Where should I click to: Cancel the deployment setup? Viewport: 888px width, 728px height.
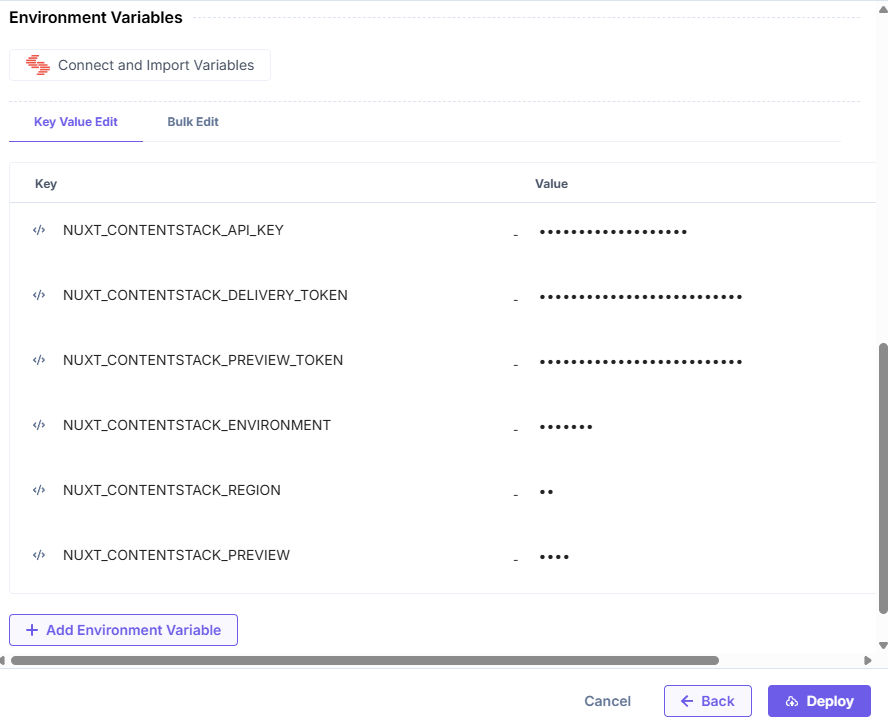[x=608, y=701]
